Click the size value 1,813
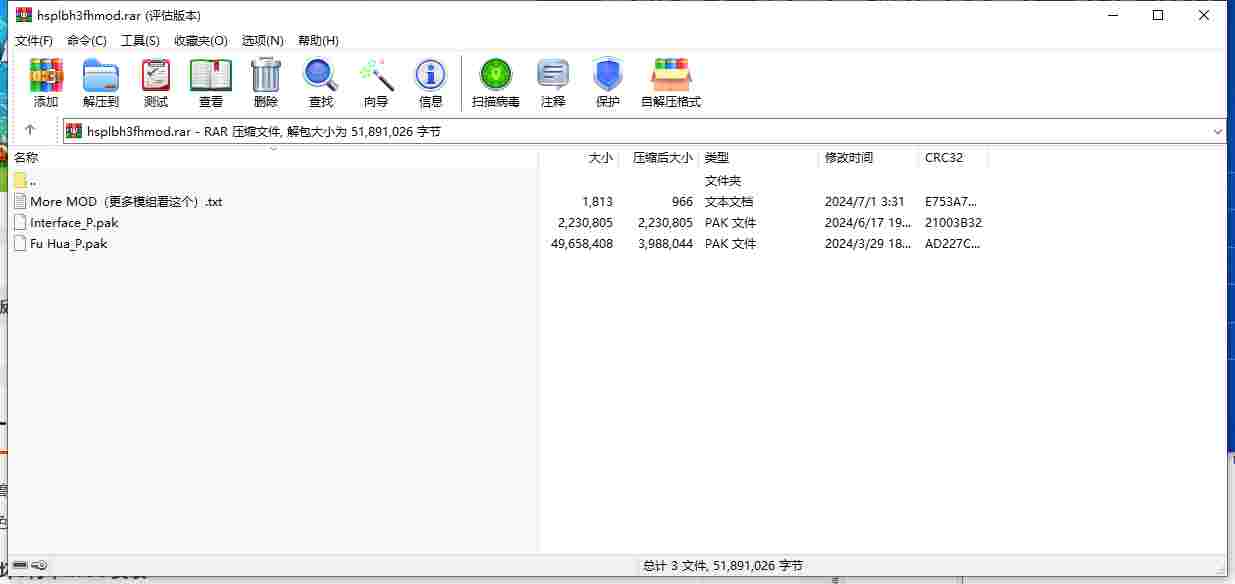Screen dimensions: 1235x584 click(x=598, y=201)
